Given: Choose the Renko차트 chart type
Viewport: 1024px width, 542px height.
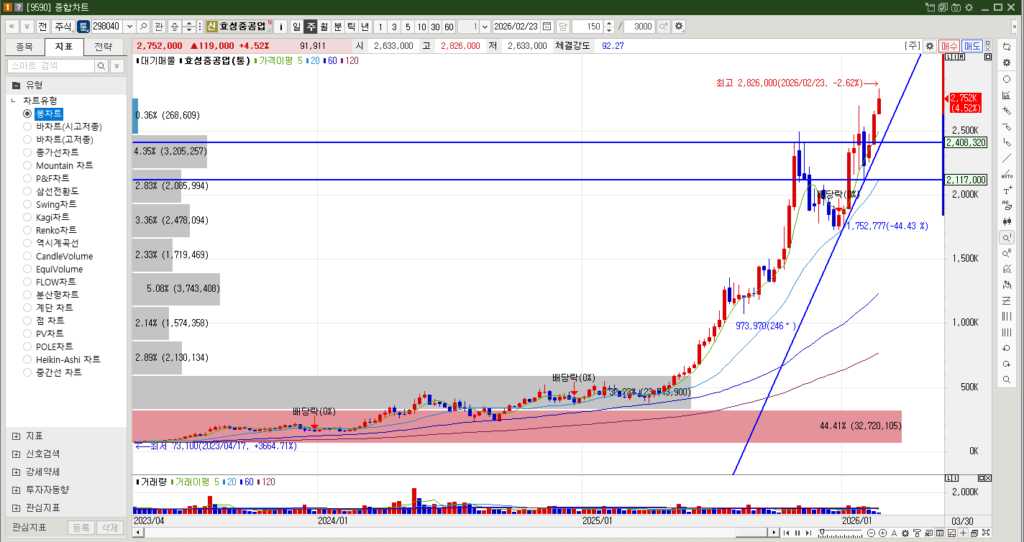Looking at the screenshot, I should (27, 230).
